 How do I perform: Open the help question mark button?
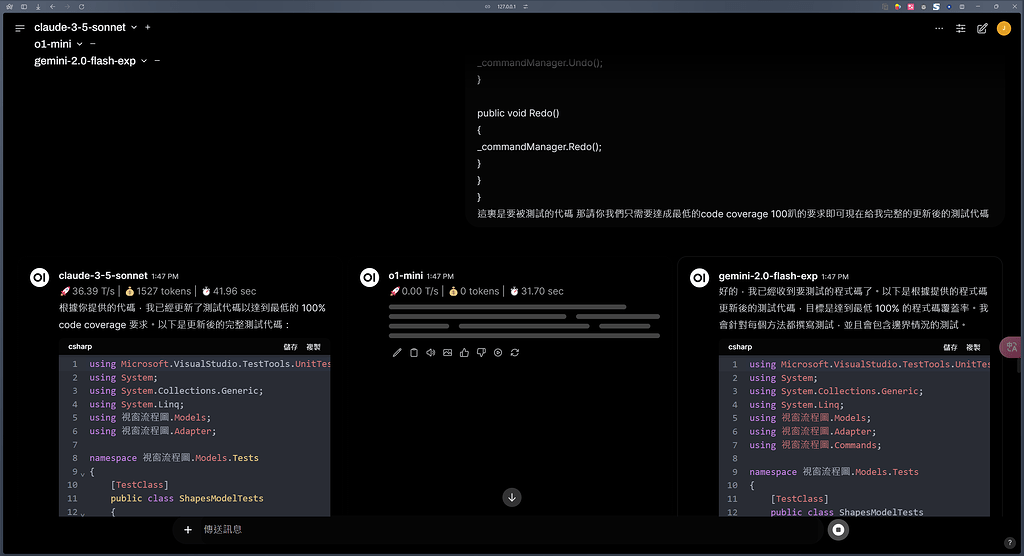click(x=1010, y=543)
